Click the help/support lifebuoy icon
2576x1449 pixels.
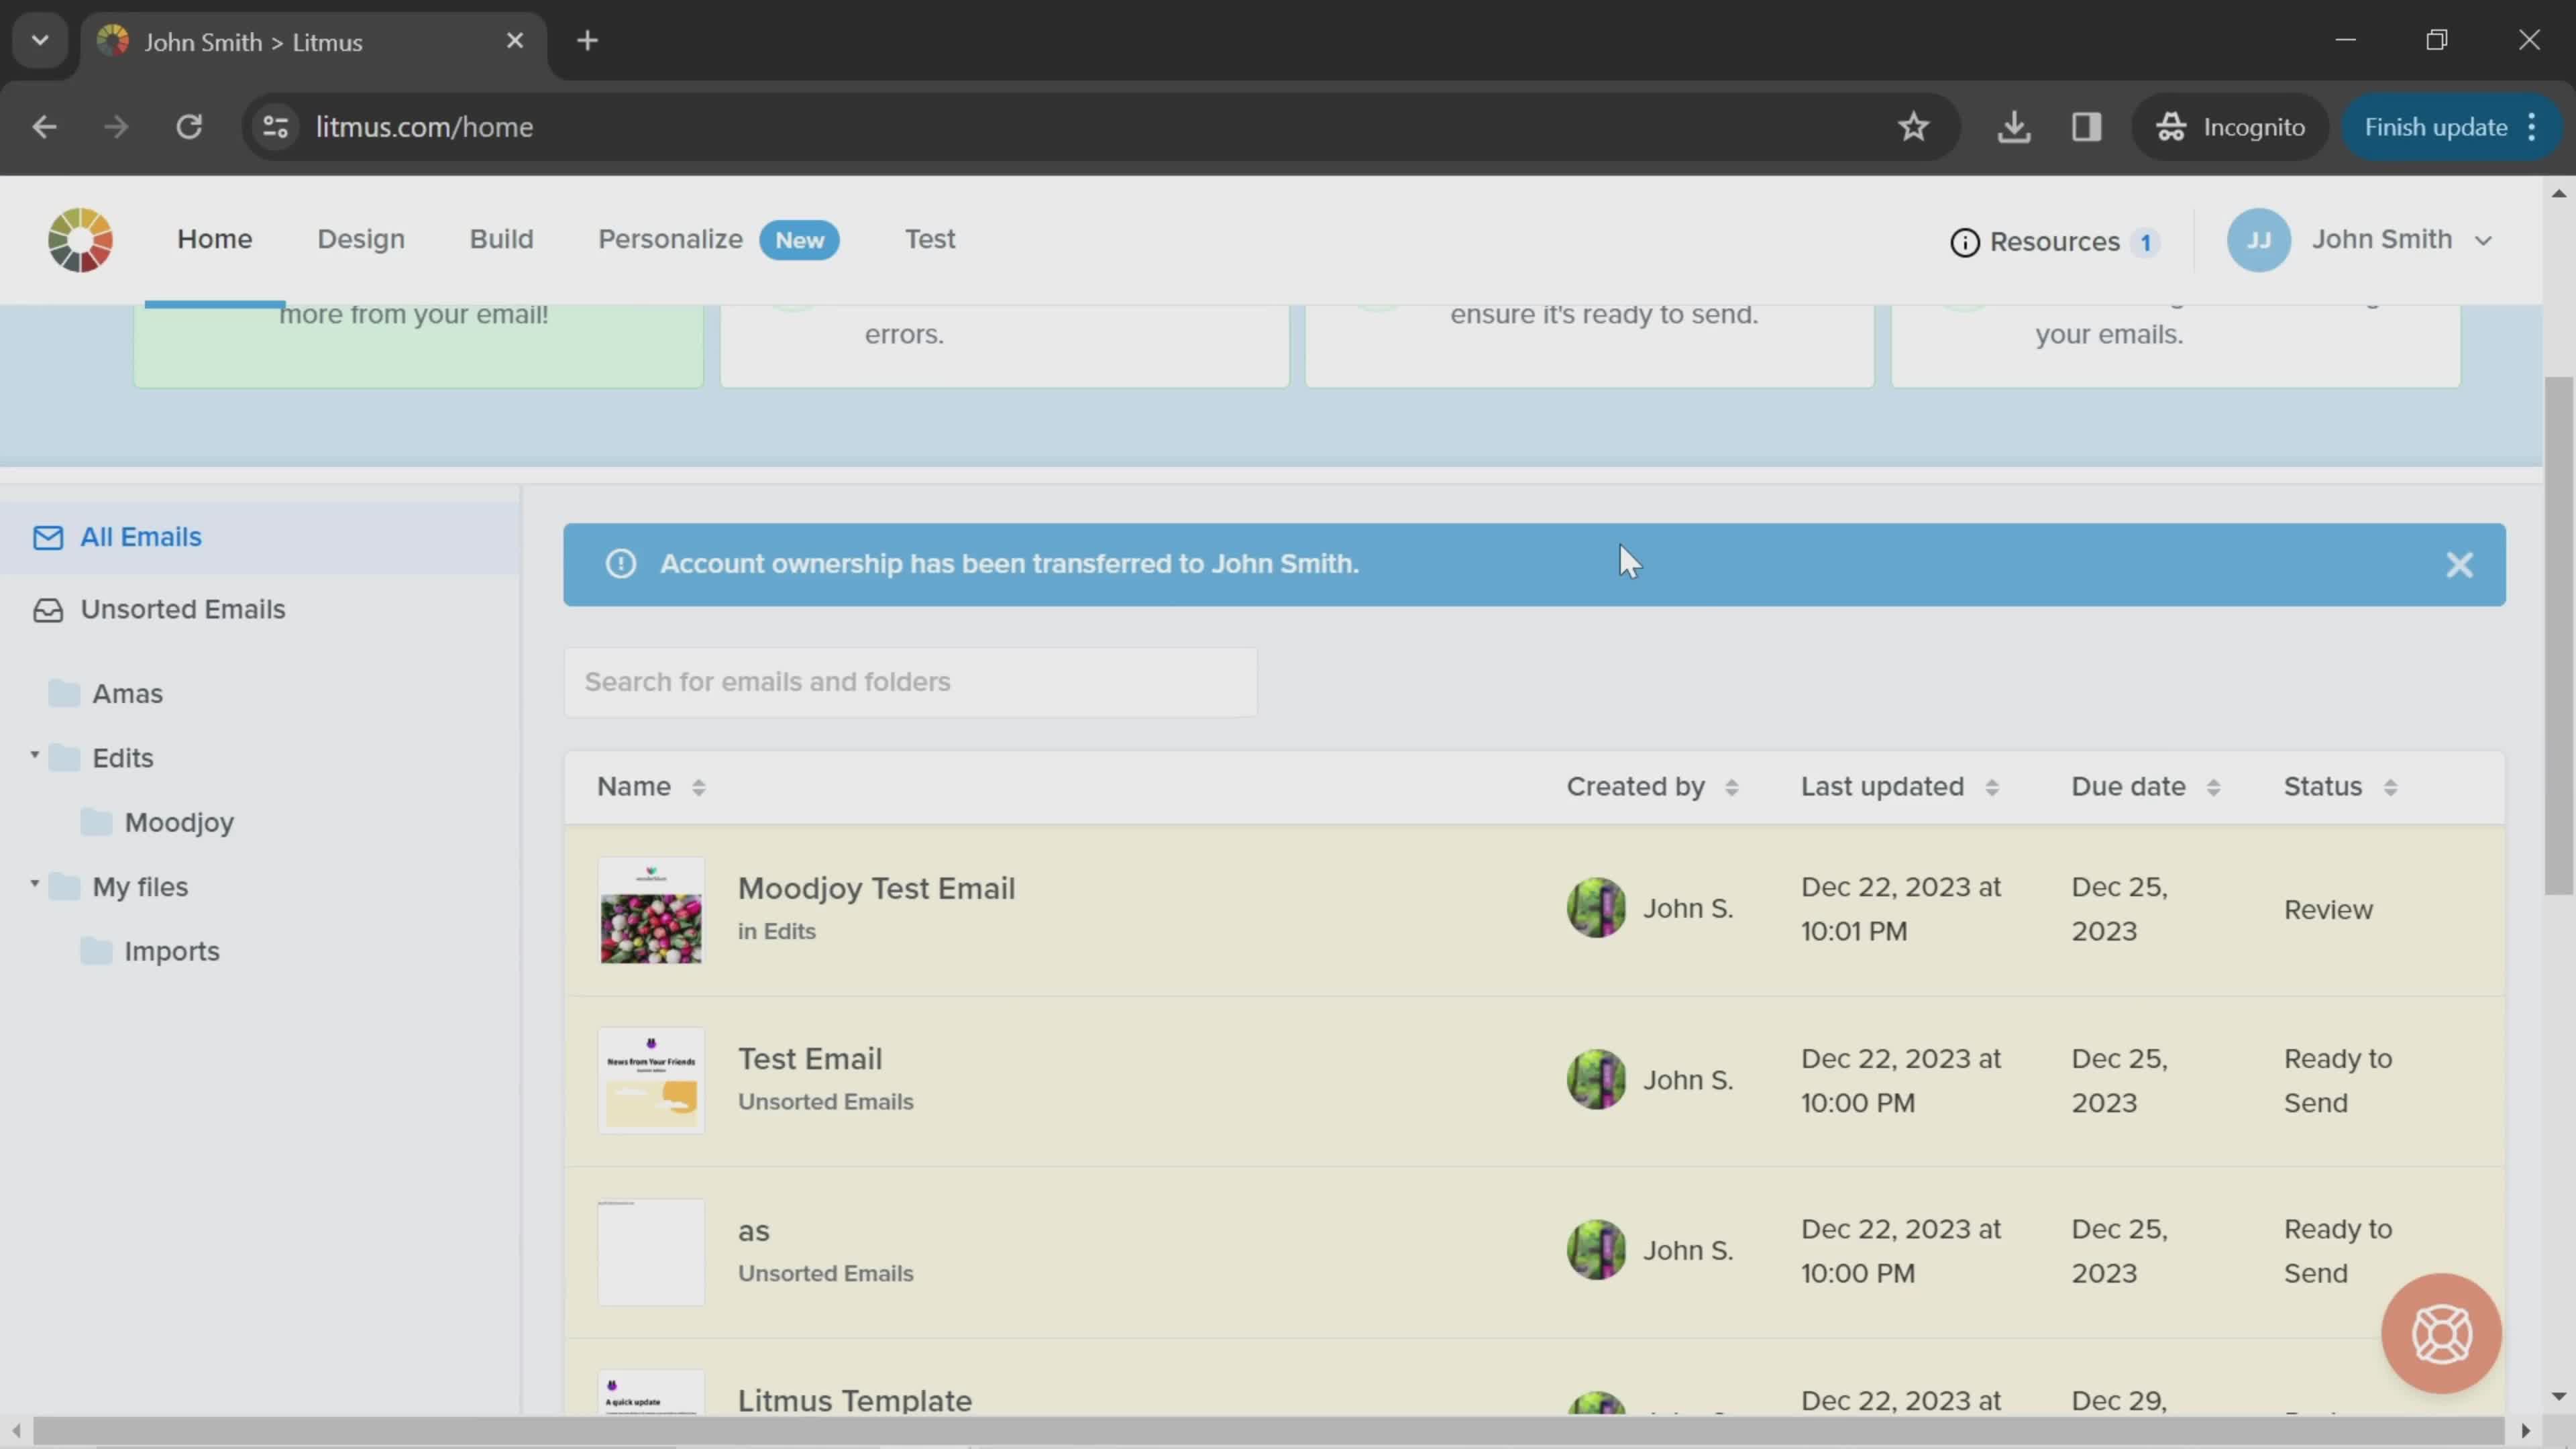pyautogui.click(x=2443, y=1334)
